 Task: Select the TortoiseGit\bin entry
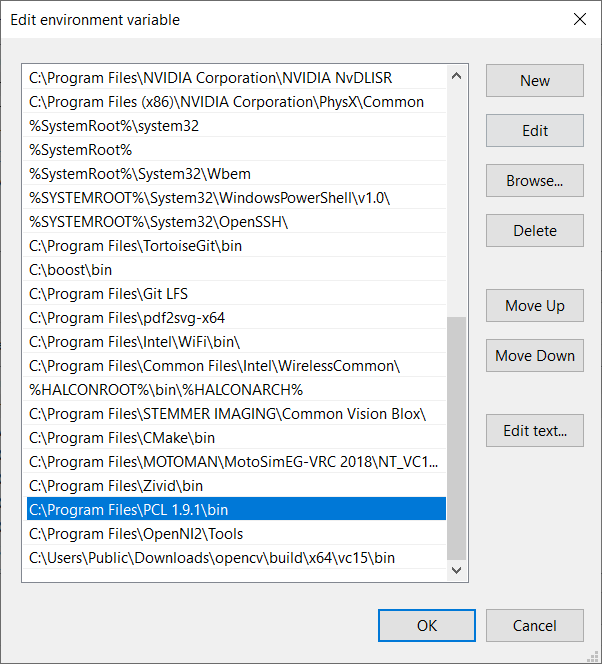click(236, 246)
